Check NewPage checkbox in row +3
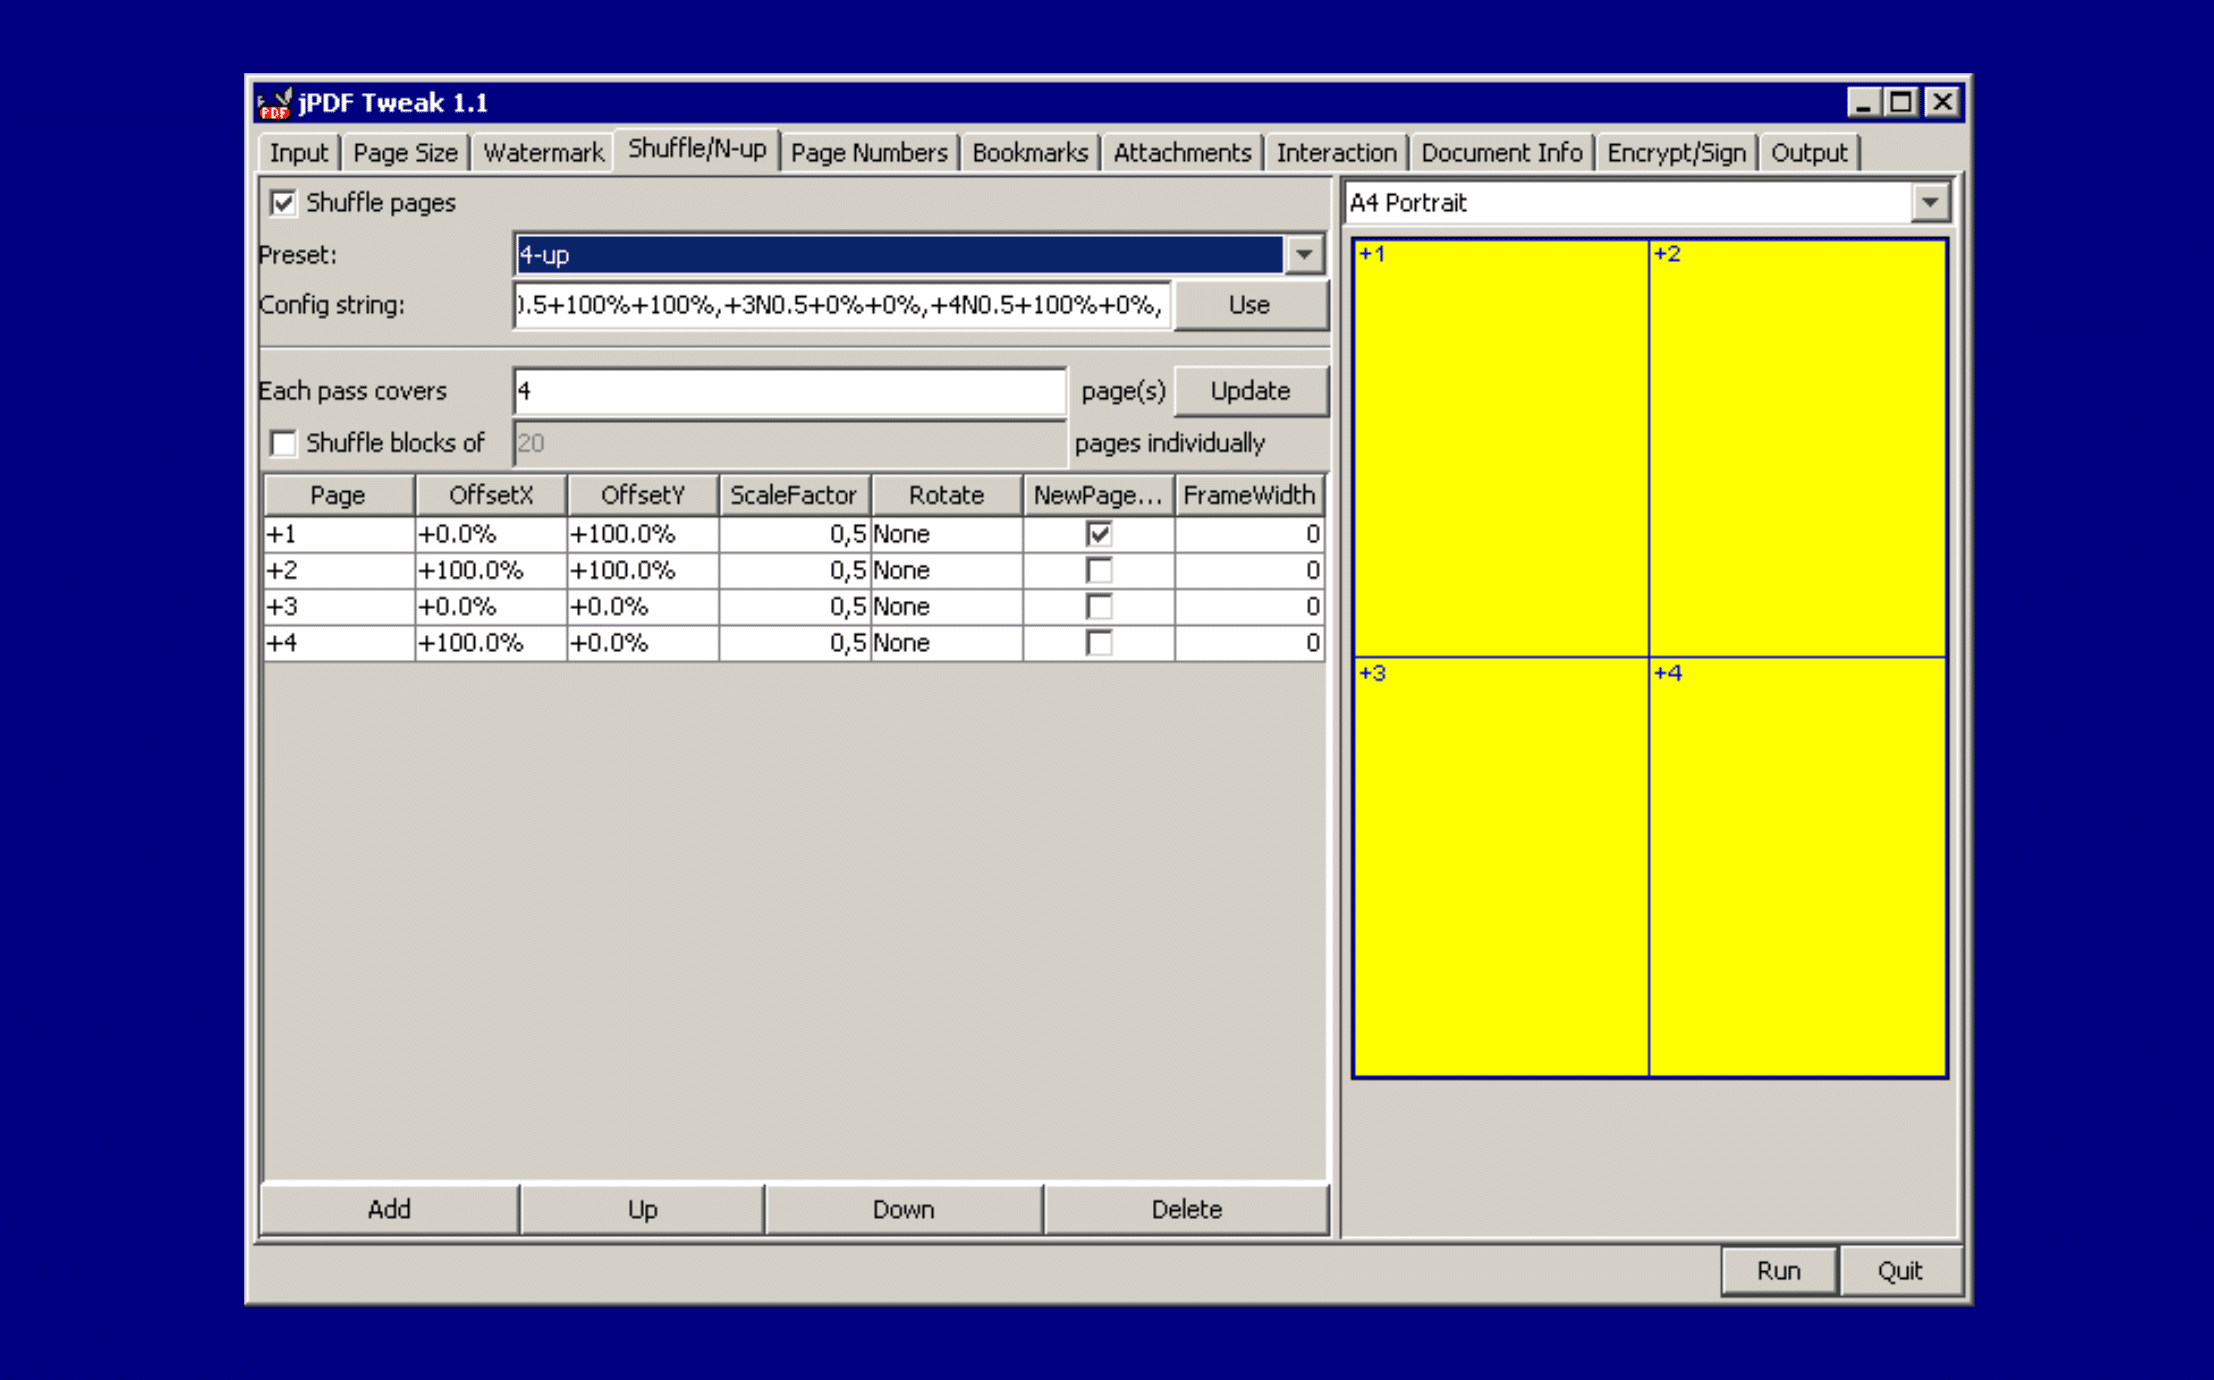Image resolution: width=2214 pixels, height=1380 pixels. (x=1098, y=606)
